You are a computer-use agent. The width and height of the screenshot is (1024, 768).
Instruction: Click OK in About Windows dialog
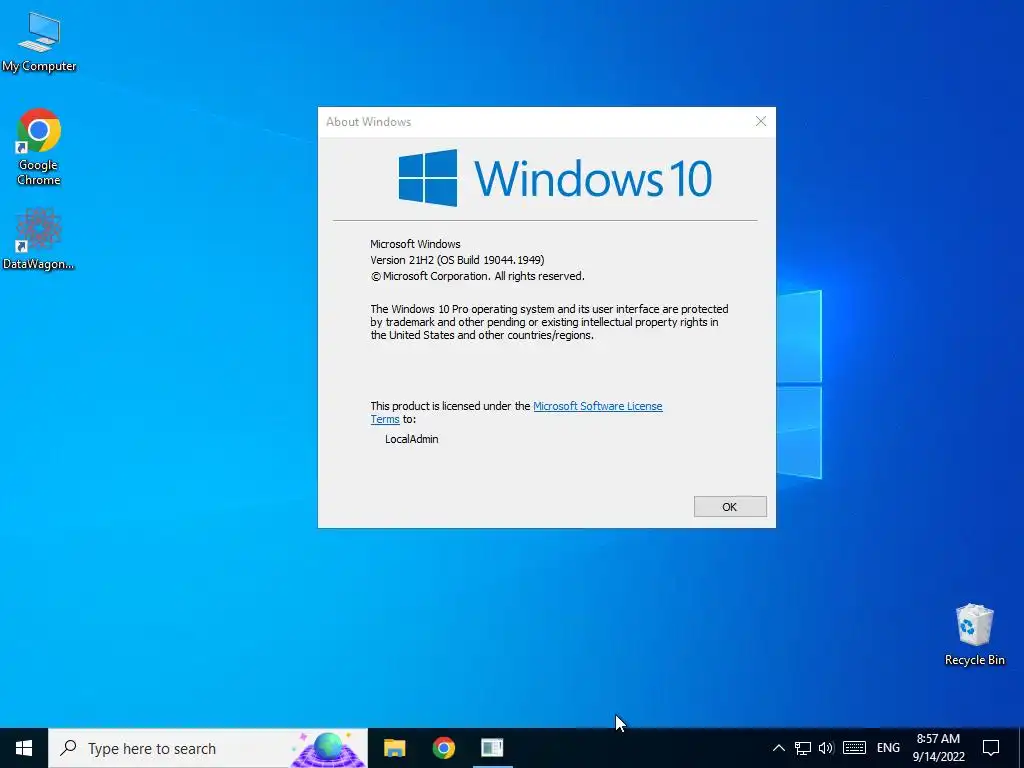coord(730,507)
